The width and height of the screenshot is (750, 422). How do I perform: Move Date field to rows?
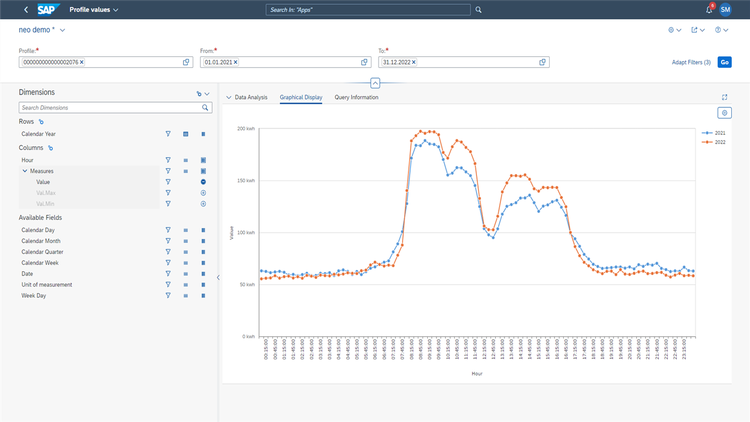point(186,274)
